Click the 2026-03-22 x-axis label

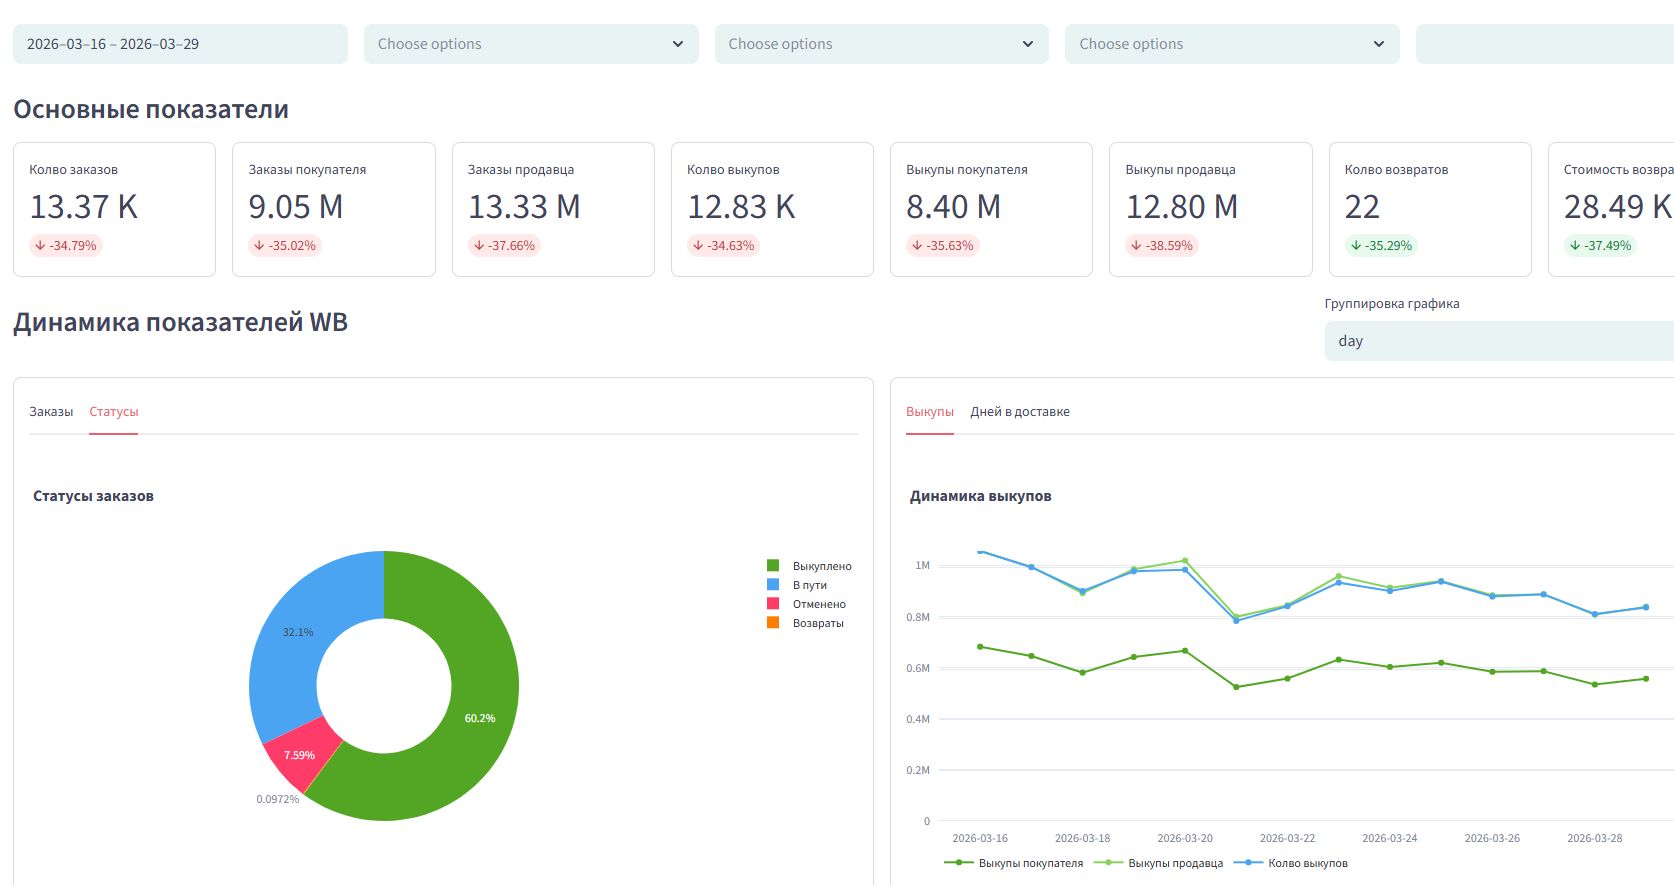pos(1288,838)
